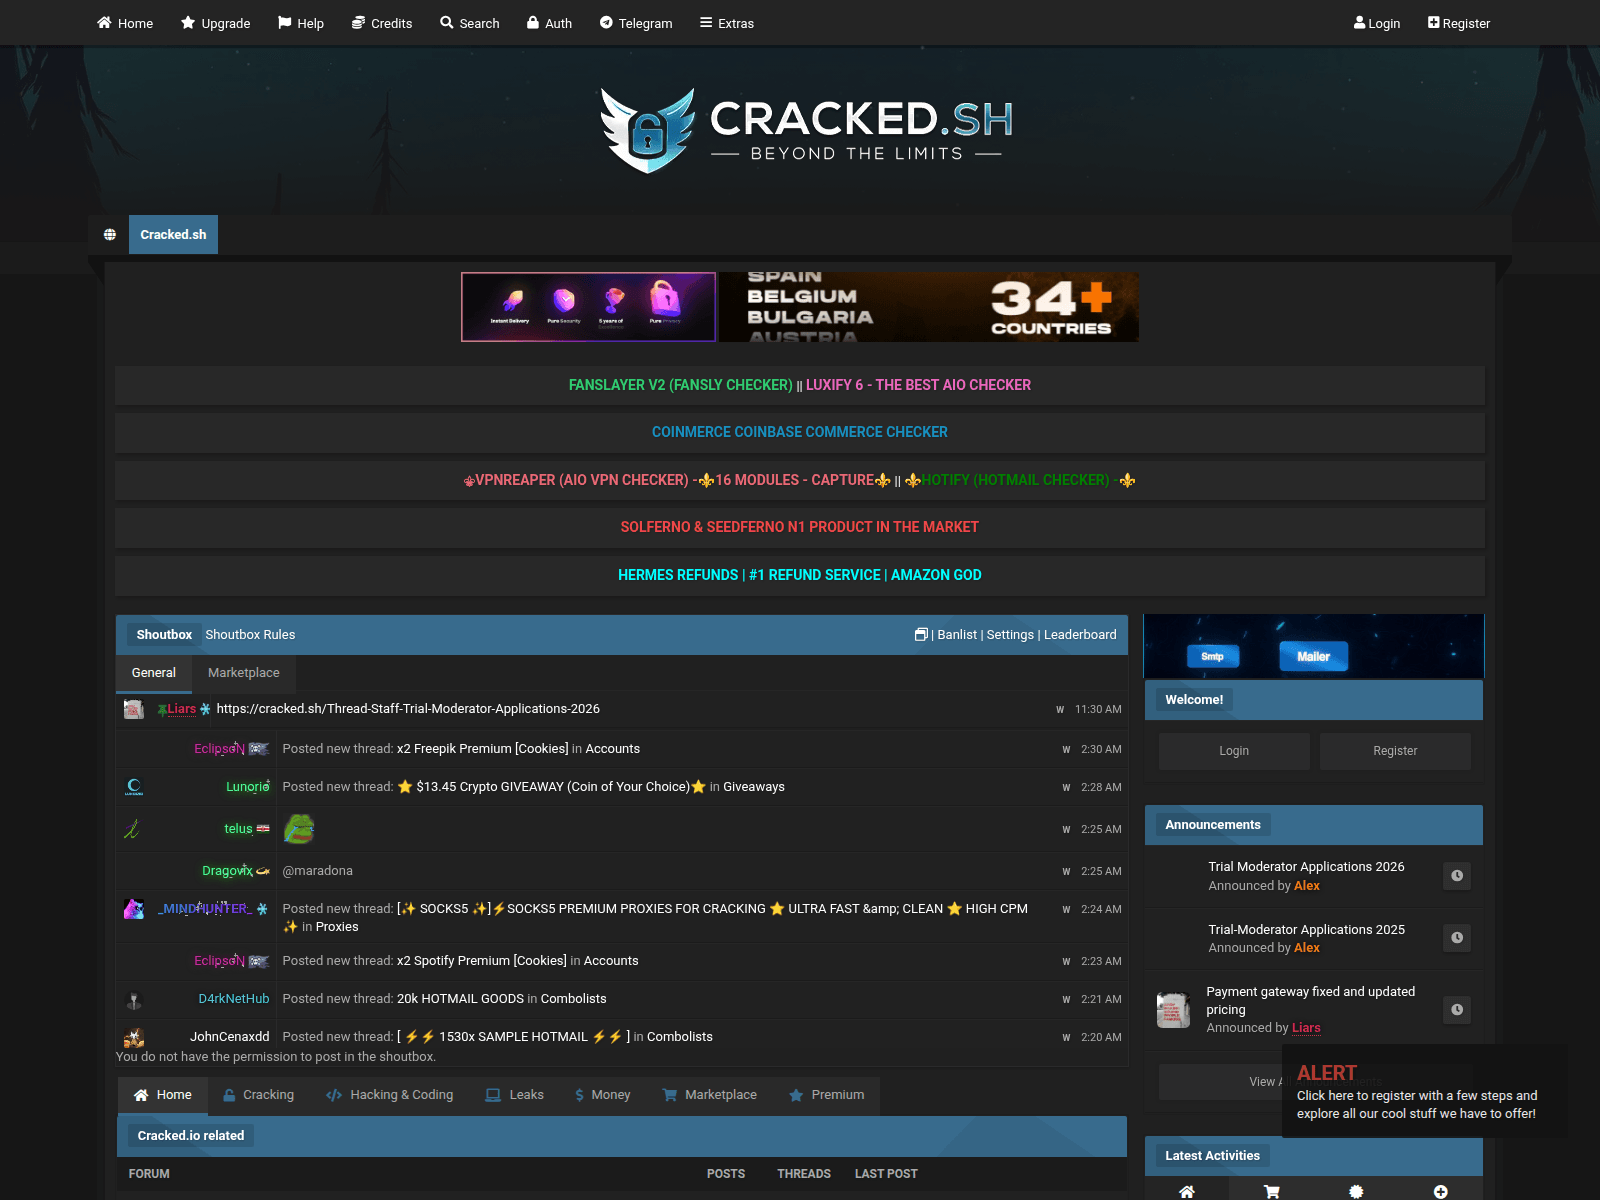Click the _MINDHUNTER_ avatar in the shoutbox
Image resolution: width=1600 pixels, height=1200 pixels.
tap(134, 909)
